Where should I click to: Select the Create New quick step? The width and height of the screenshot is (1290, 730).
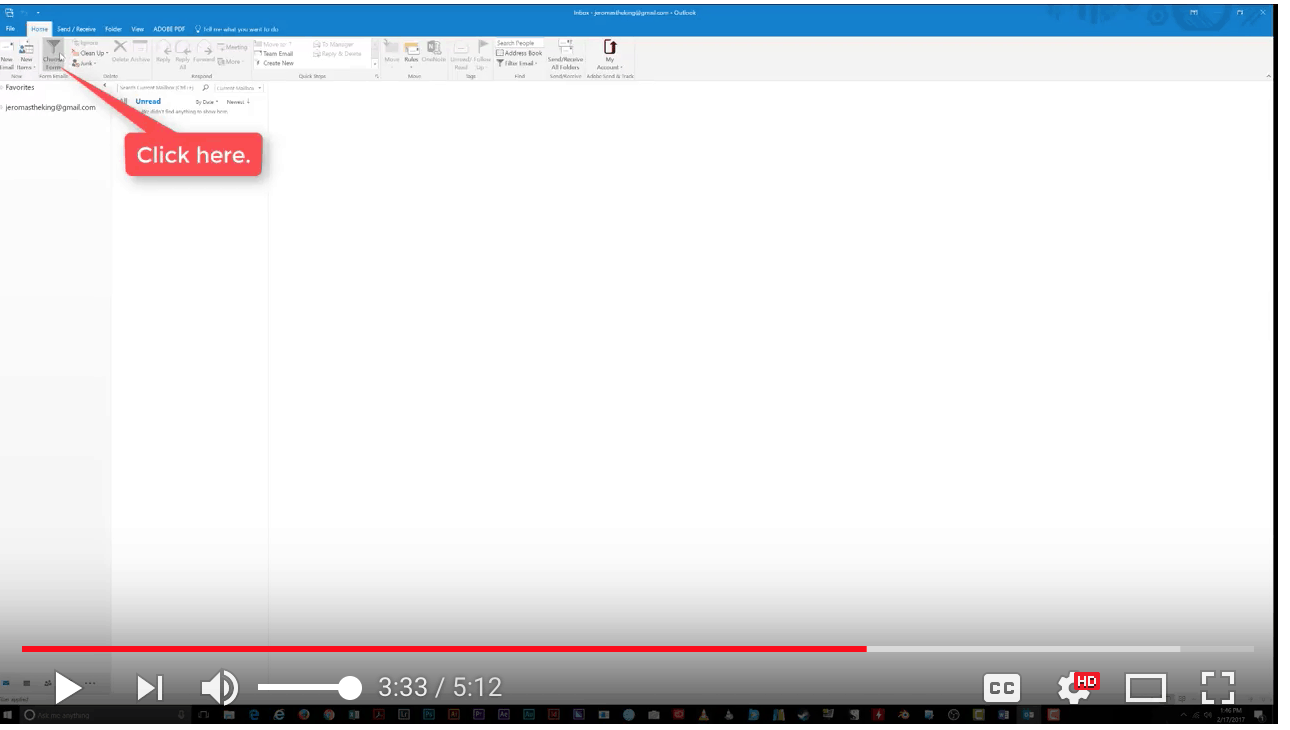[x=275, y=63]
